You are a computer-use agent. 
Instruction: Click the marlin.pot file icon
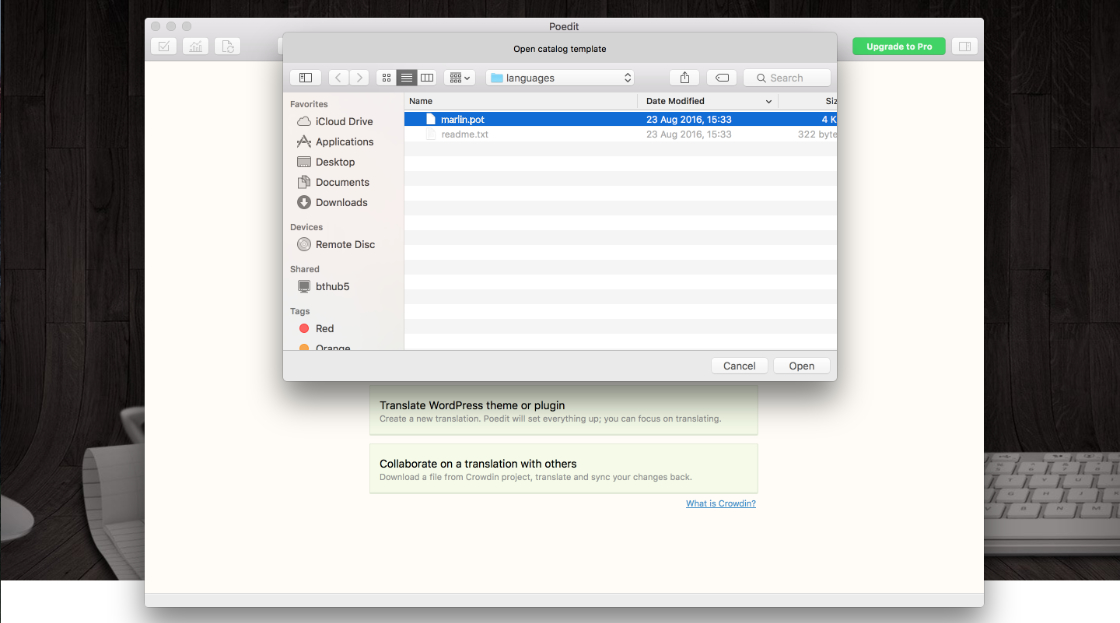pyautogui.click(x=431, y=119)
